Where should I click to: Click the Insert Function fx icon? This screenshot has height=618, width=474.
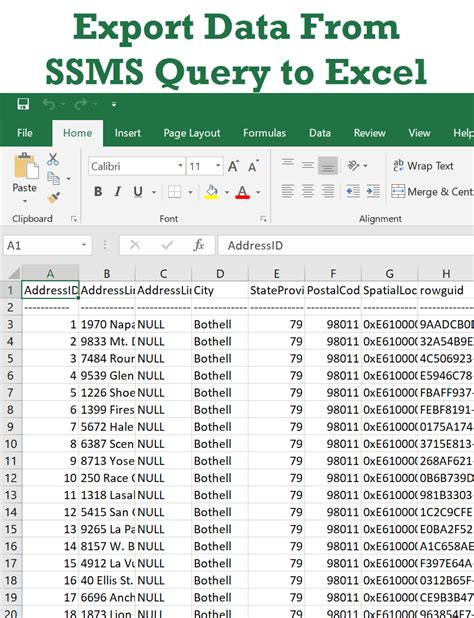[199, 245]
